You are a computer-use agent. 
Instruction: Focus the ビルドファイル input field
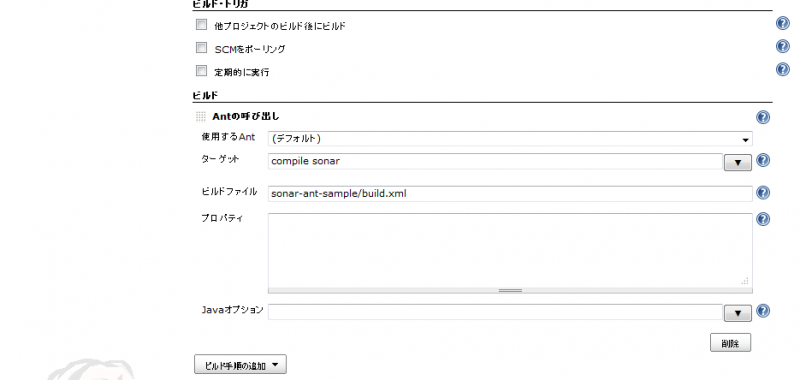coord(510,193)
